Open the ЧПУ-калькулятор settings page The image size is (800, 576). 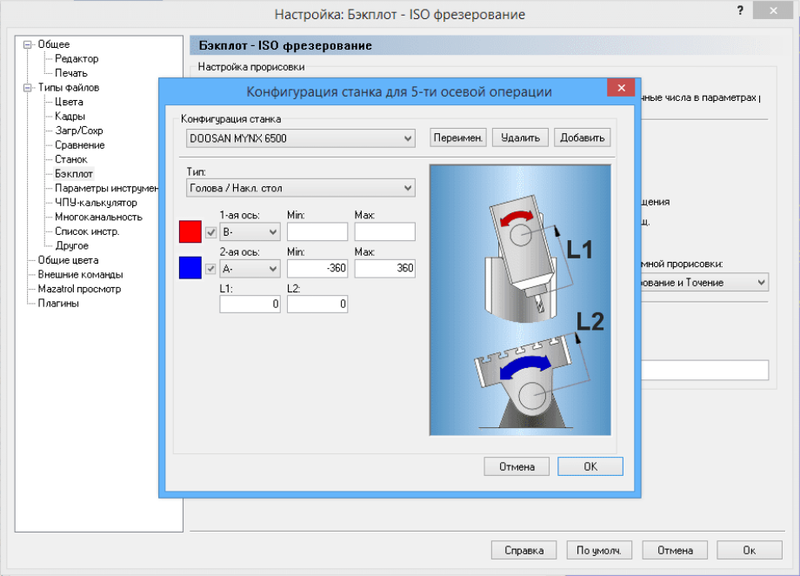(96, 203)
